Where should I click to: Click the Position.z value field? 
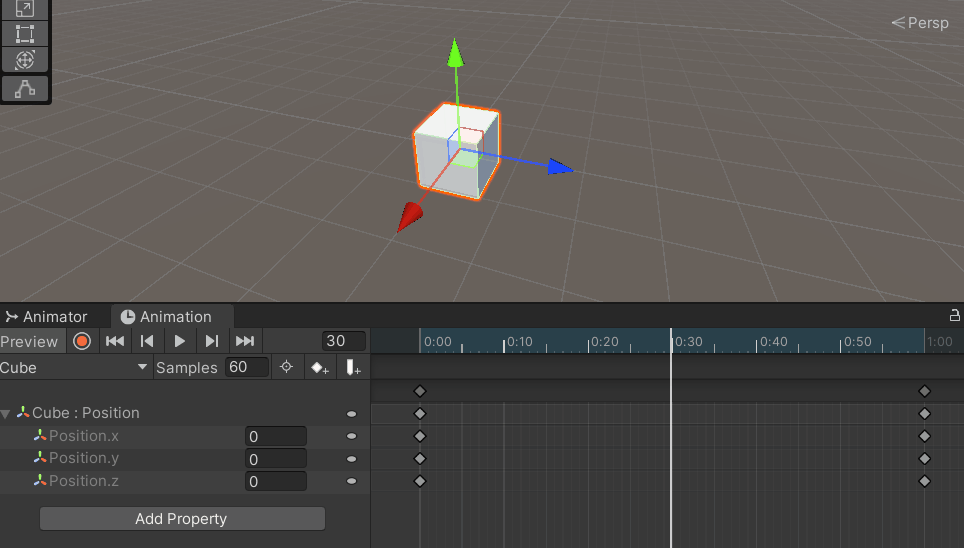[x=275, y=482]
